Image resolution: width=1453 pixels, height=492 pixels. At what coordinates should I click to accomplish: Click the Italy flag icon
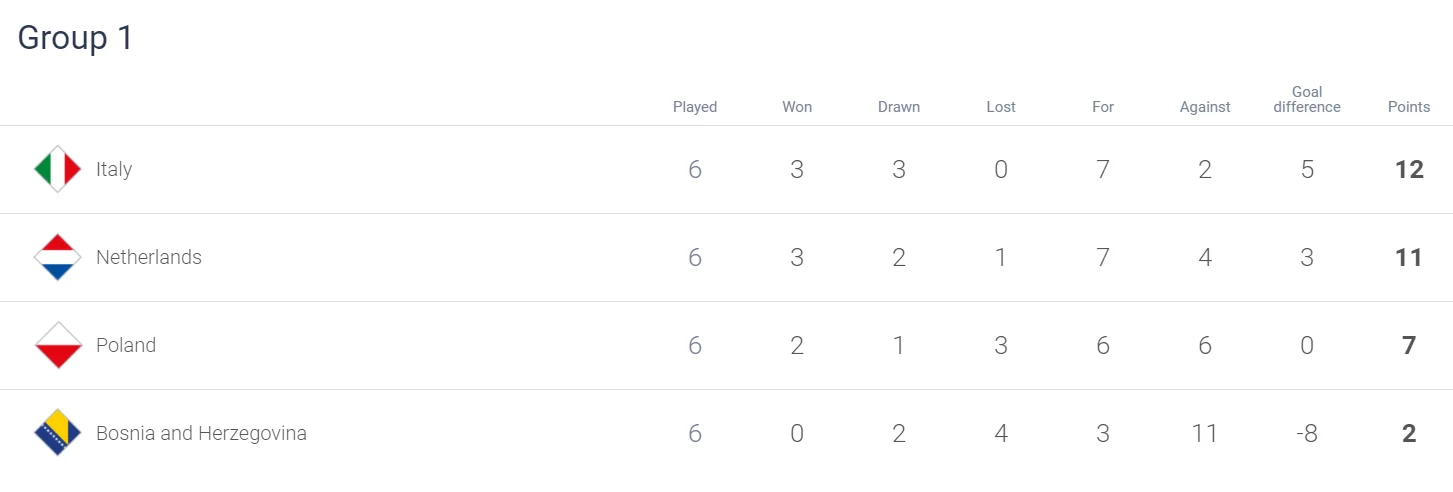(57, 169)
